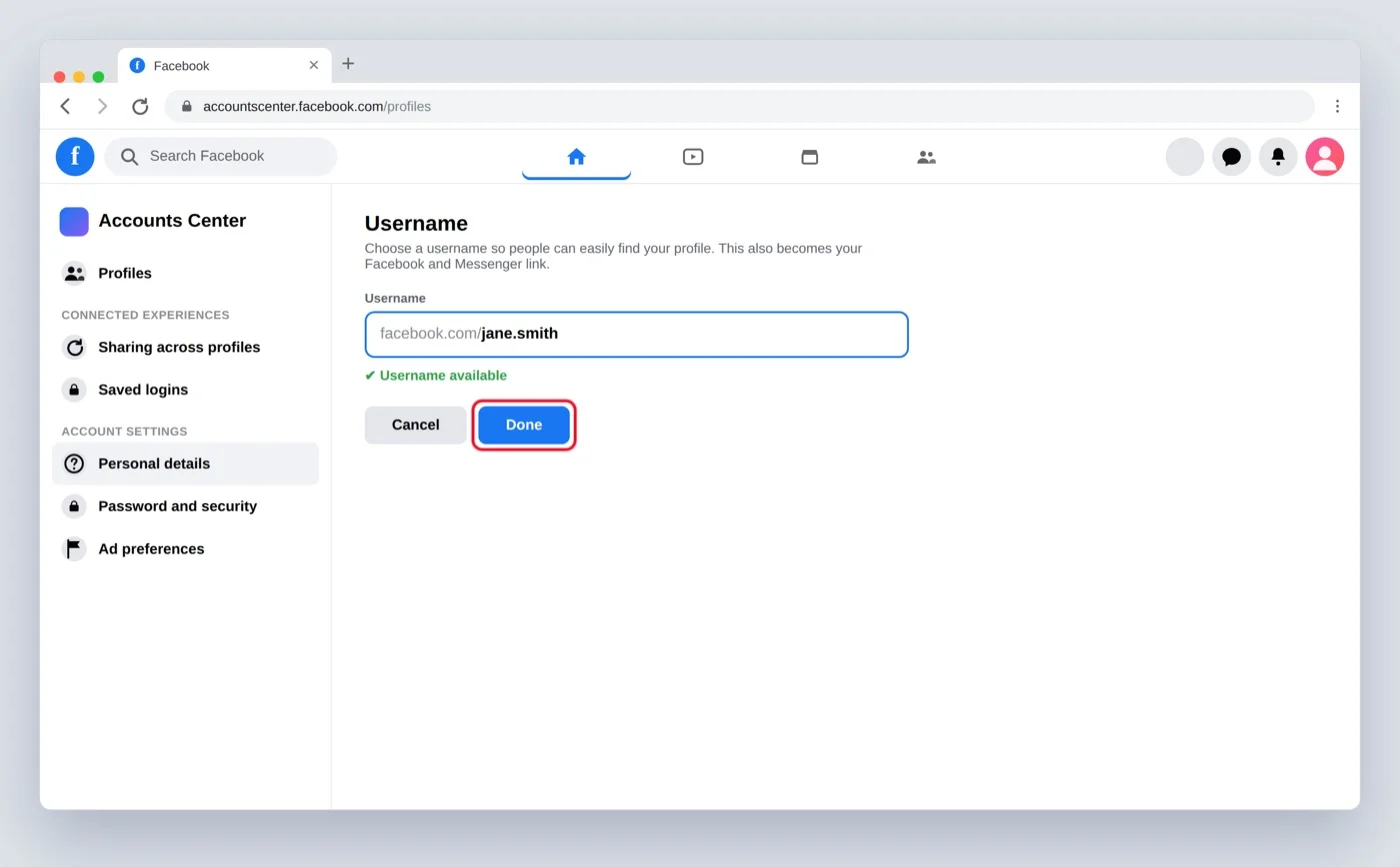This screenshot has height=867, width=1400.
Task: Click the Profiles people icon
Action: point(74,273)
